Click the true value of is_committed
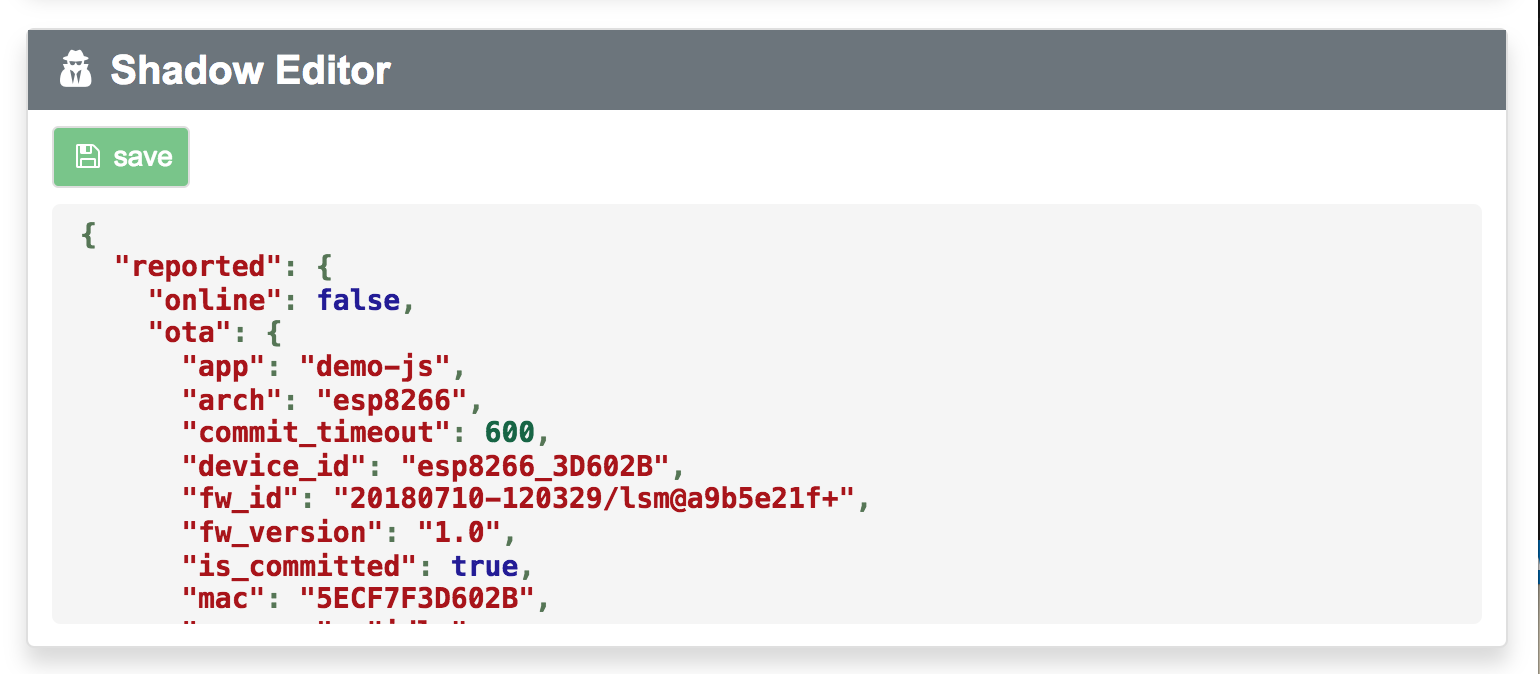Viewport: 1540px width, 674px height. click(x=484, y=566)
